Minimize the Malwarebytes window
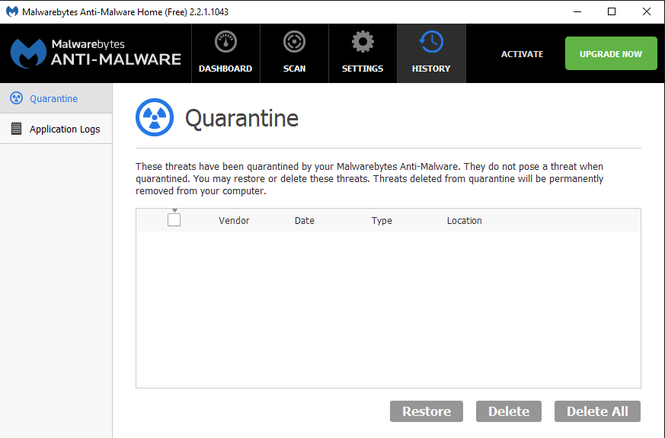 click(577, 12)
